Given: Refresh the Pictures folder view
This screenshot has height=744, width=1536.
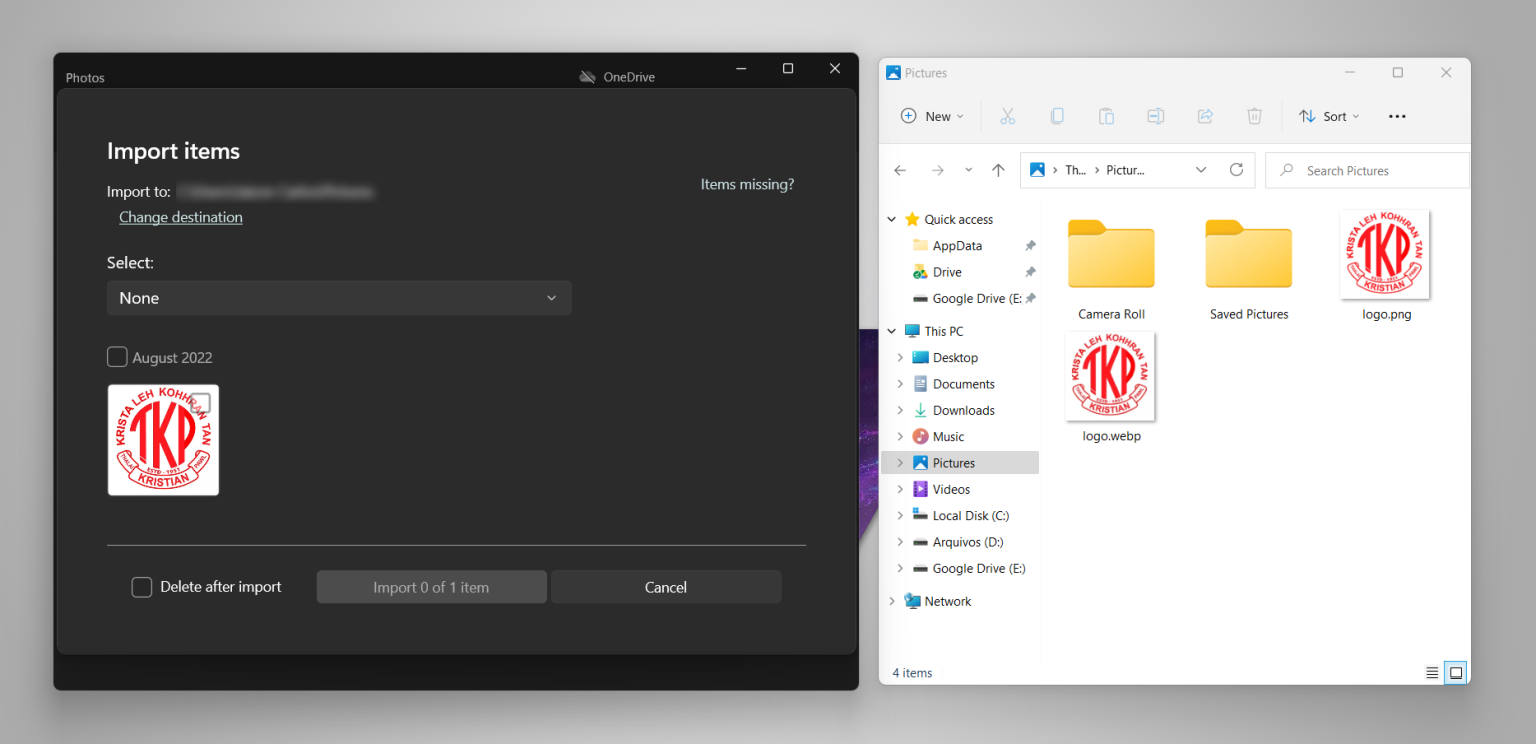Looking at the screenshot, I should (x=1236, y=170).
